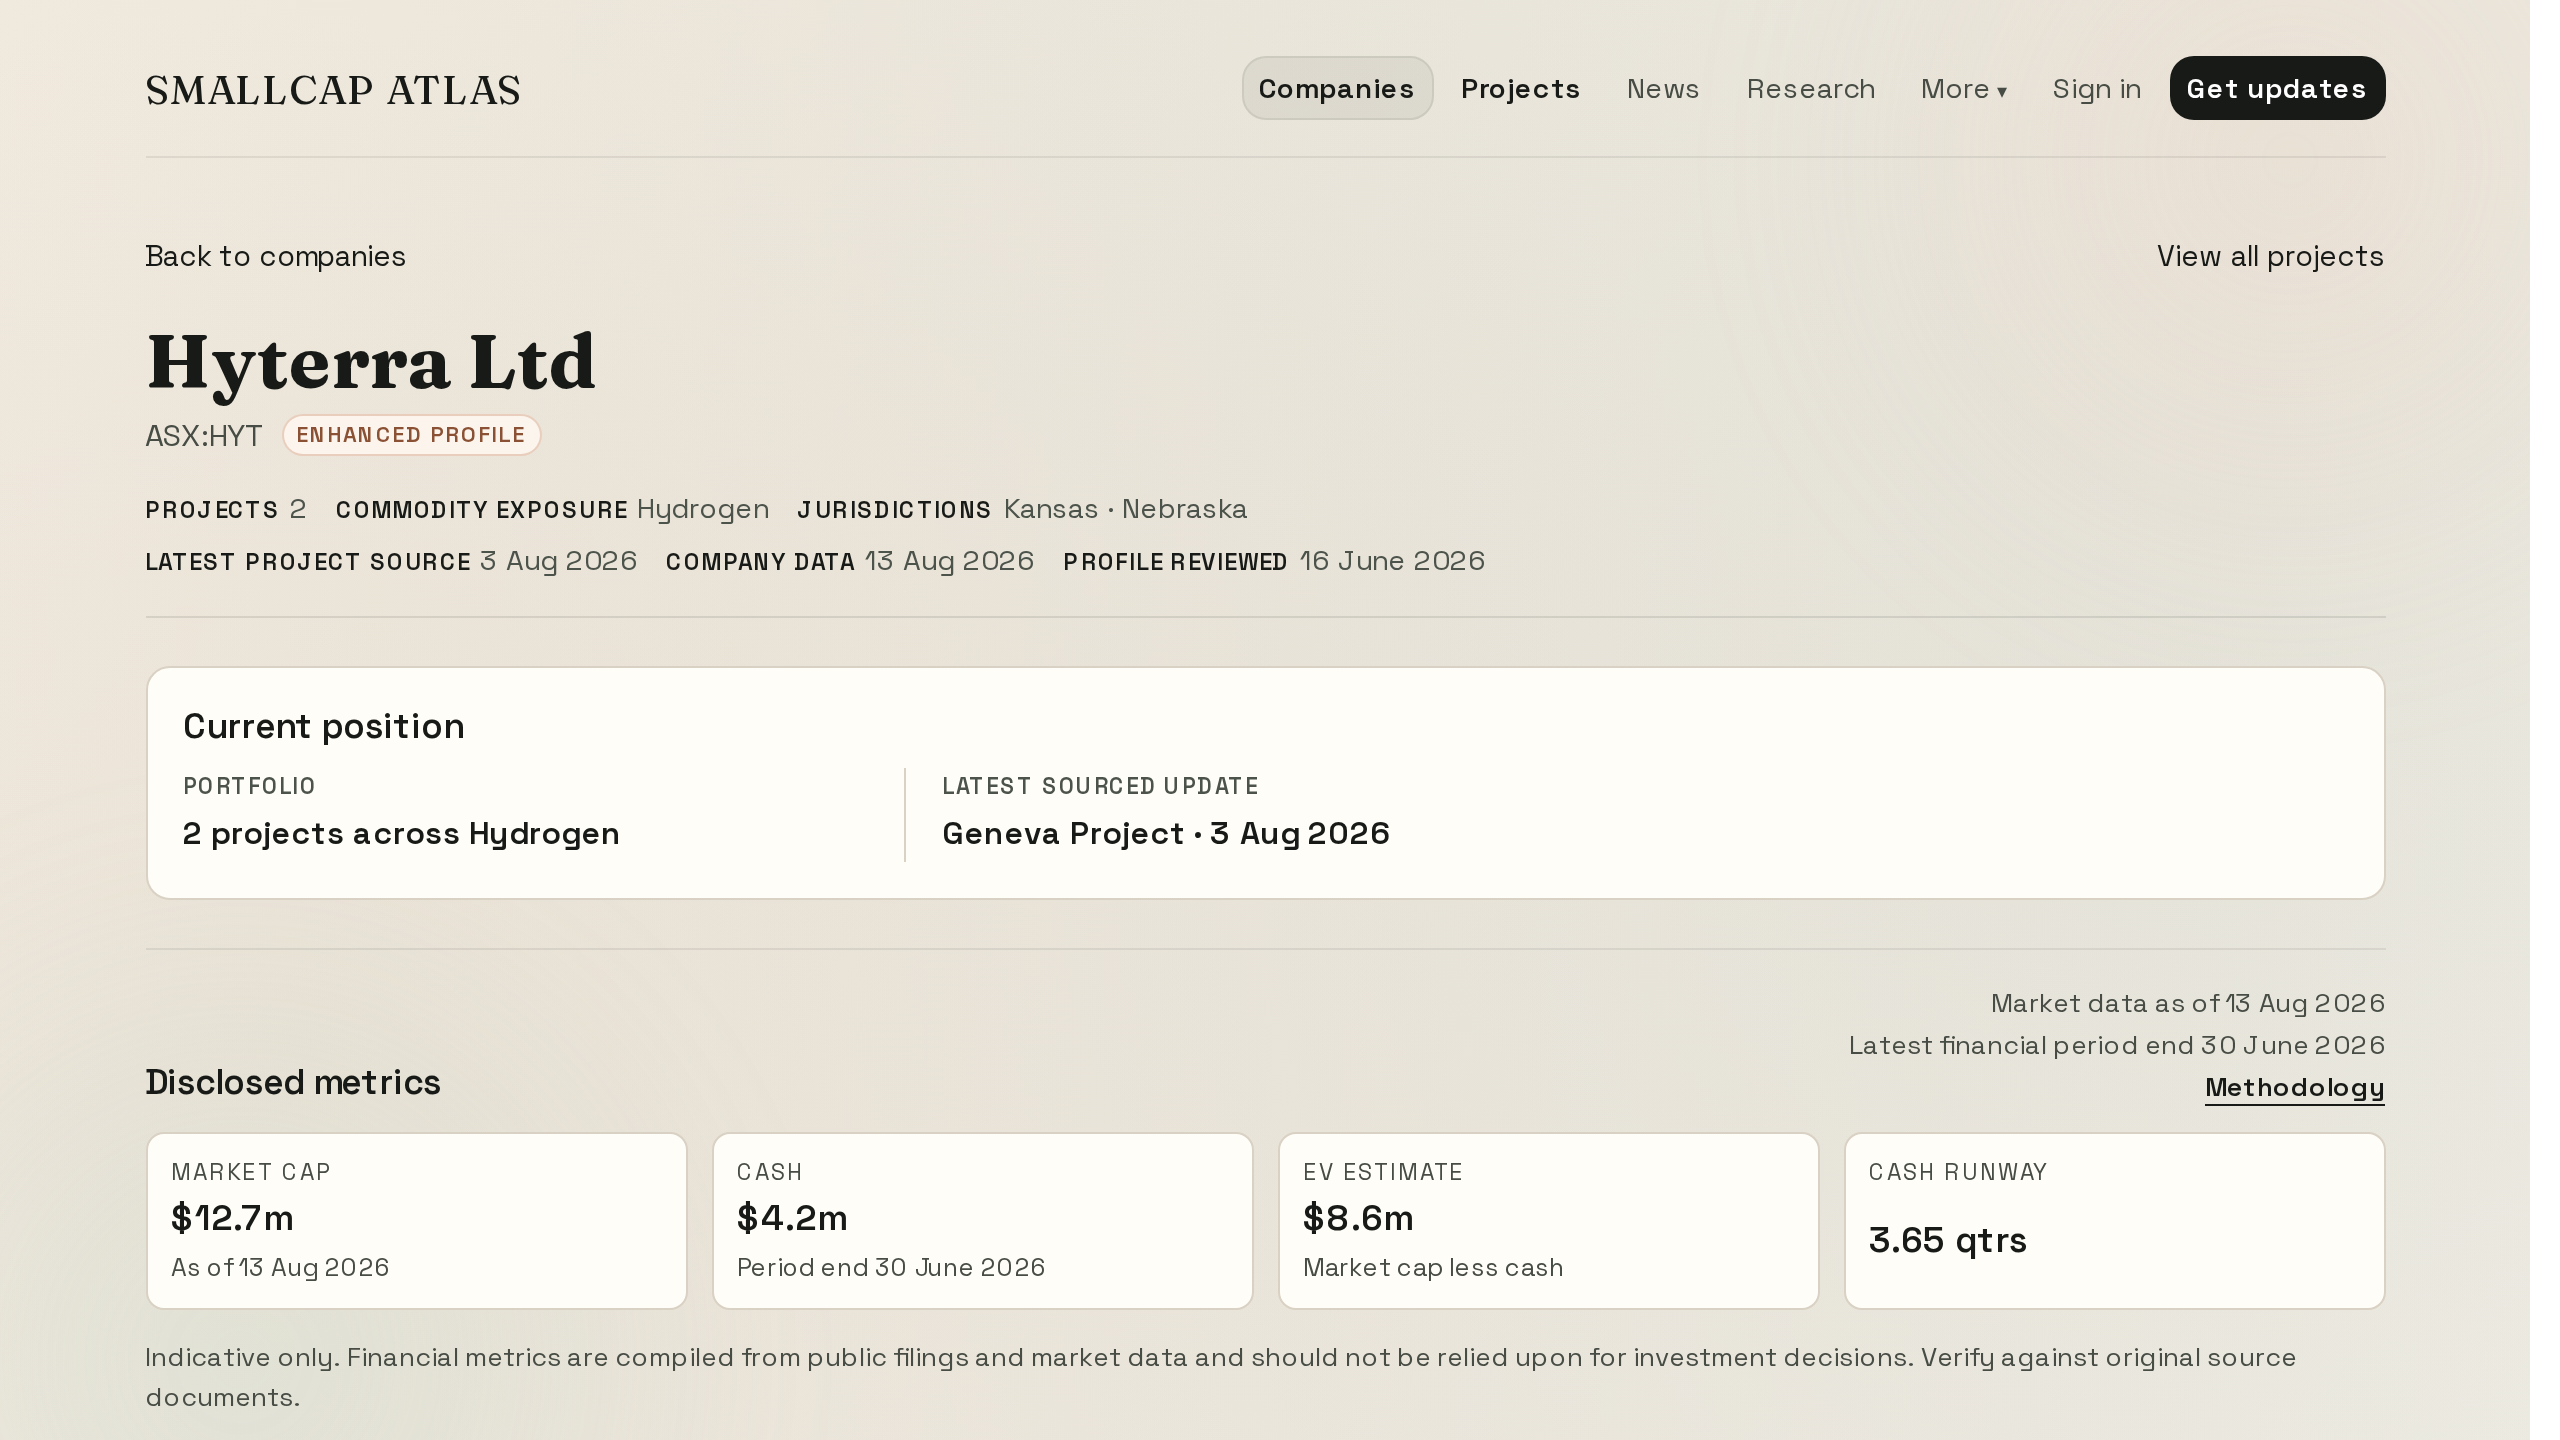Click the Profile reviewed date 16 June 2026
The width and height of the screenshot is (2560, 1440).
[x=1392, y=561]
